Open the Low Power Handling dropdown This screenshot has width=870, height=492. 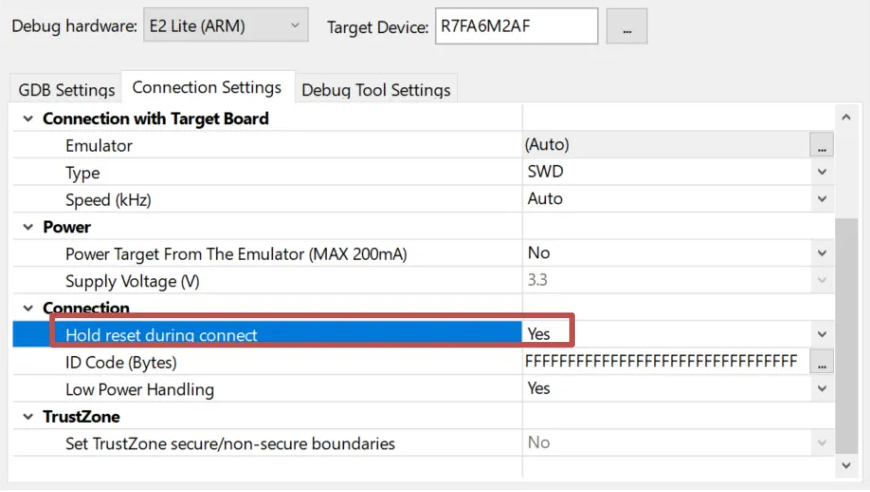(822, 389)
